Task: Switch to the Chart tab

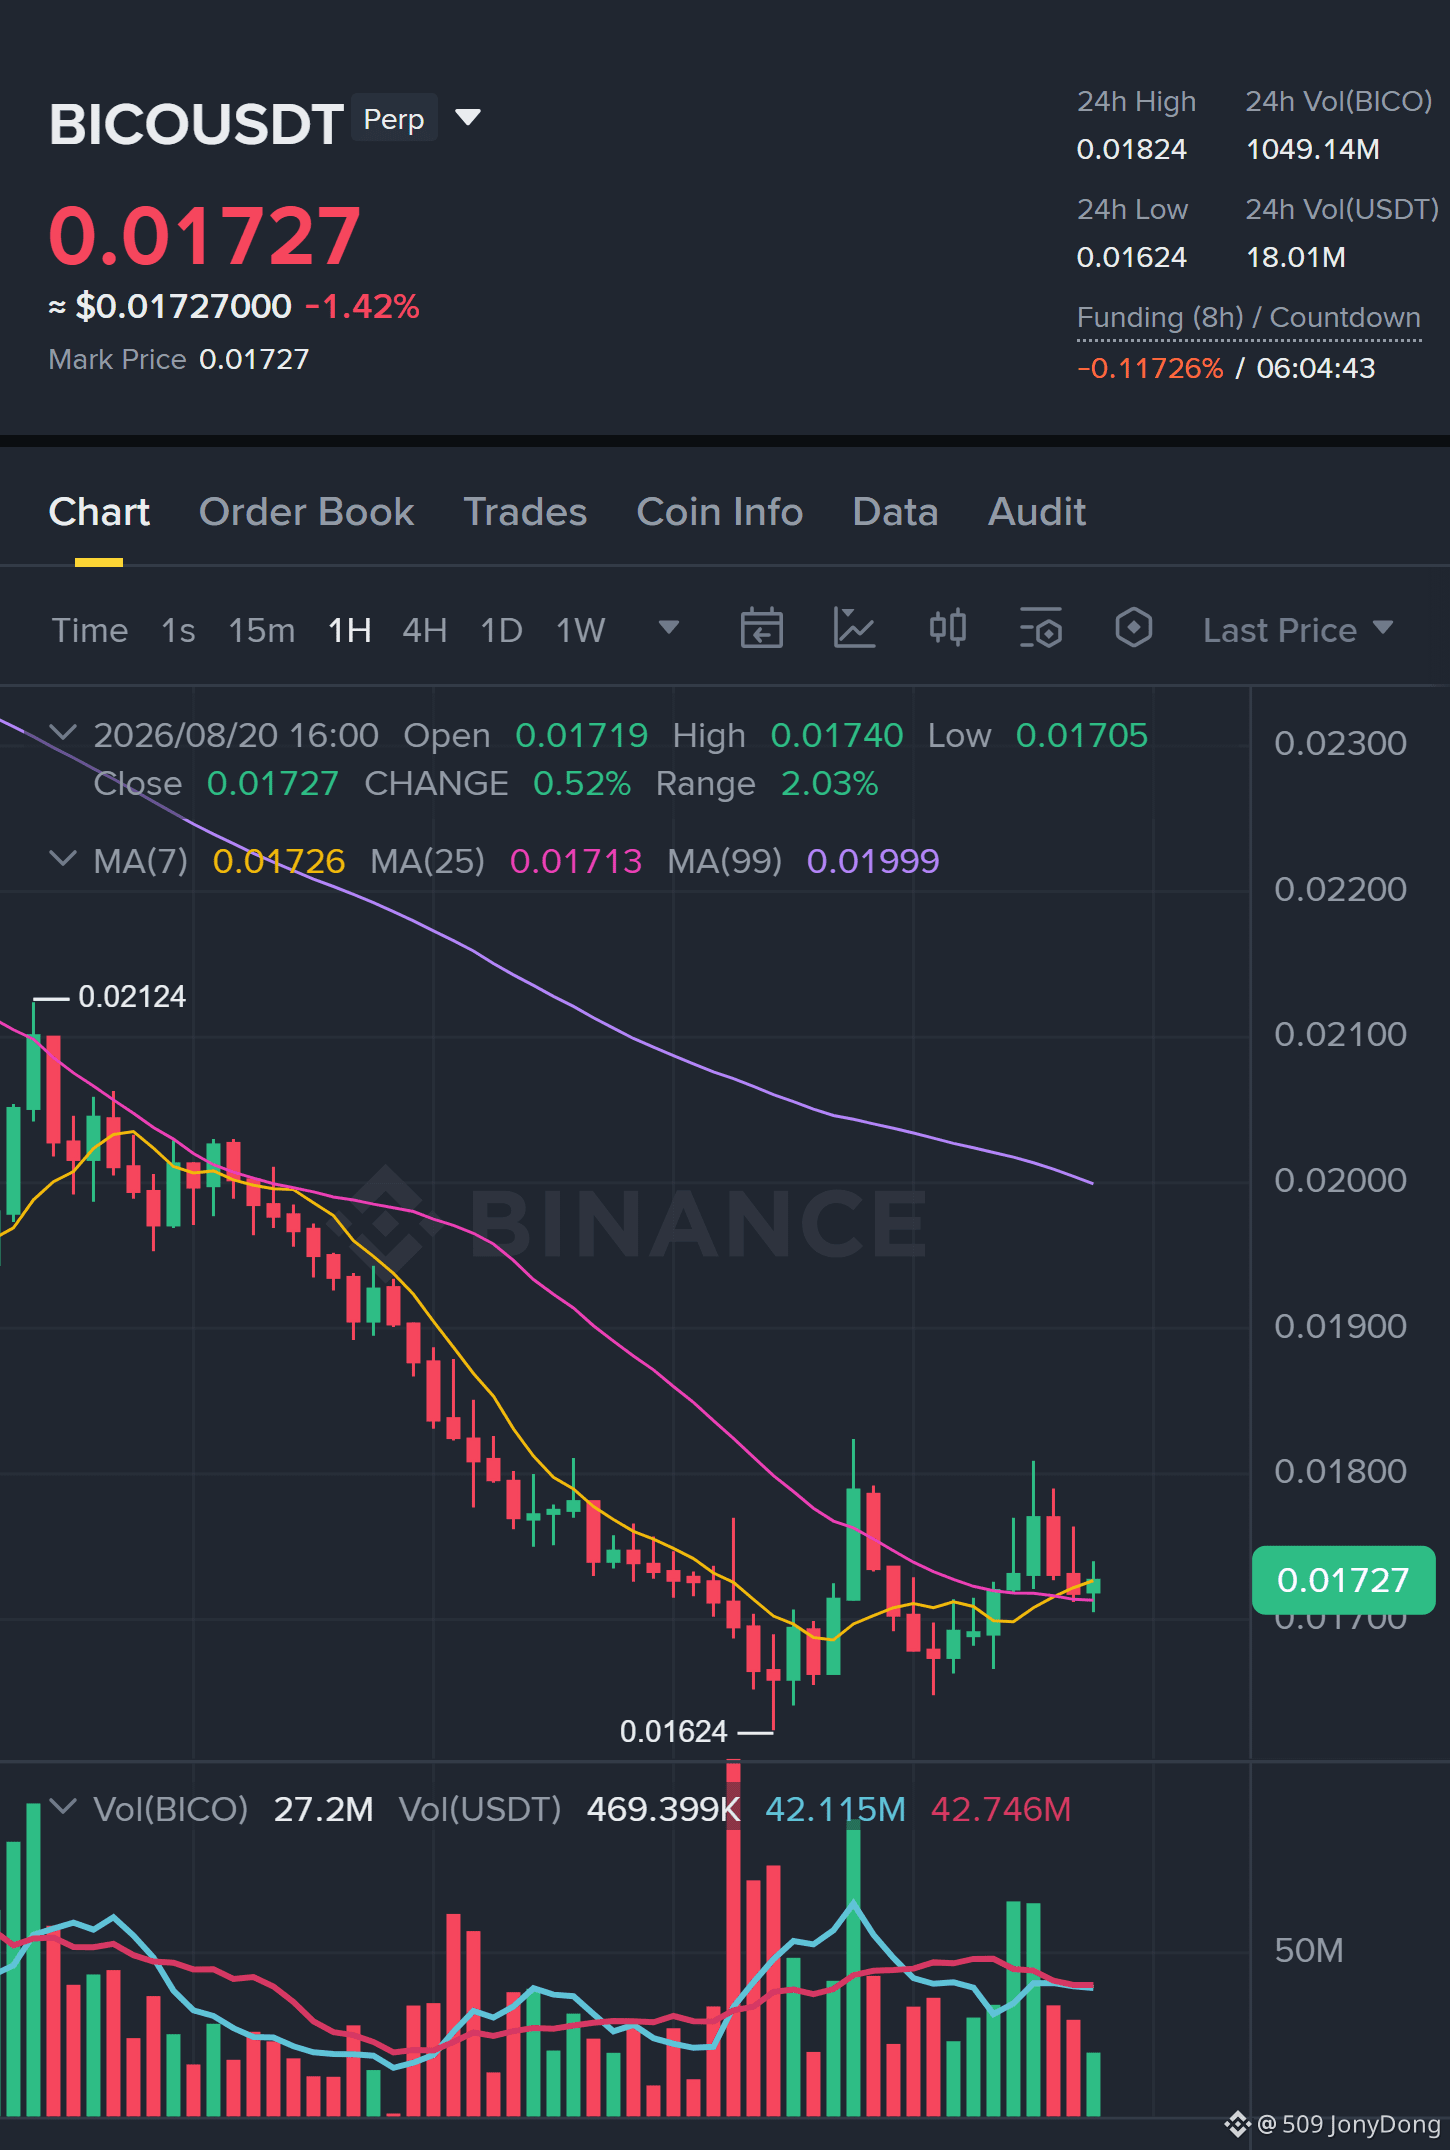Action: pos(99,512)
